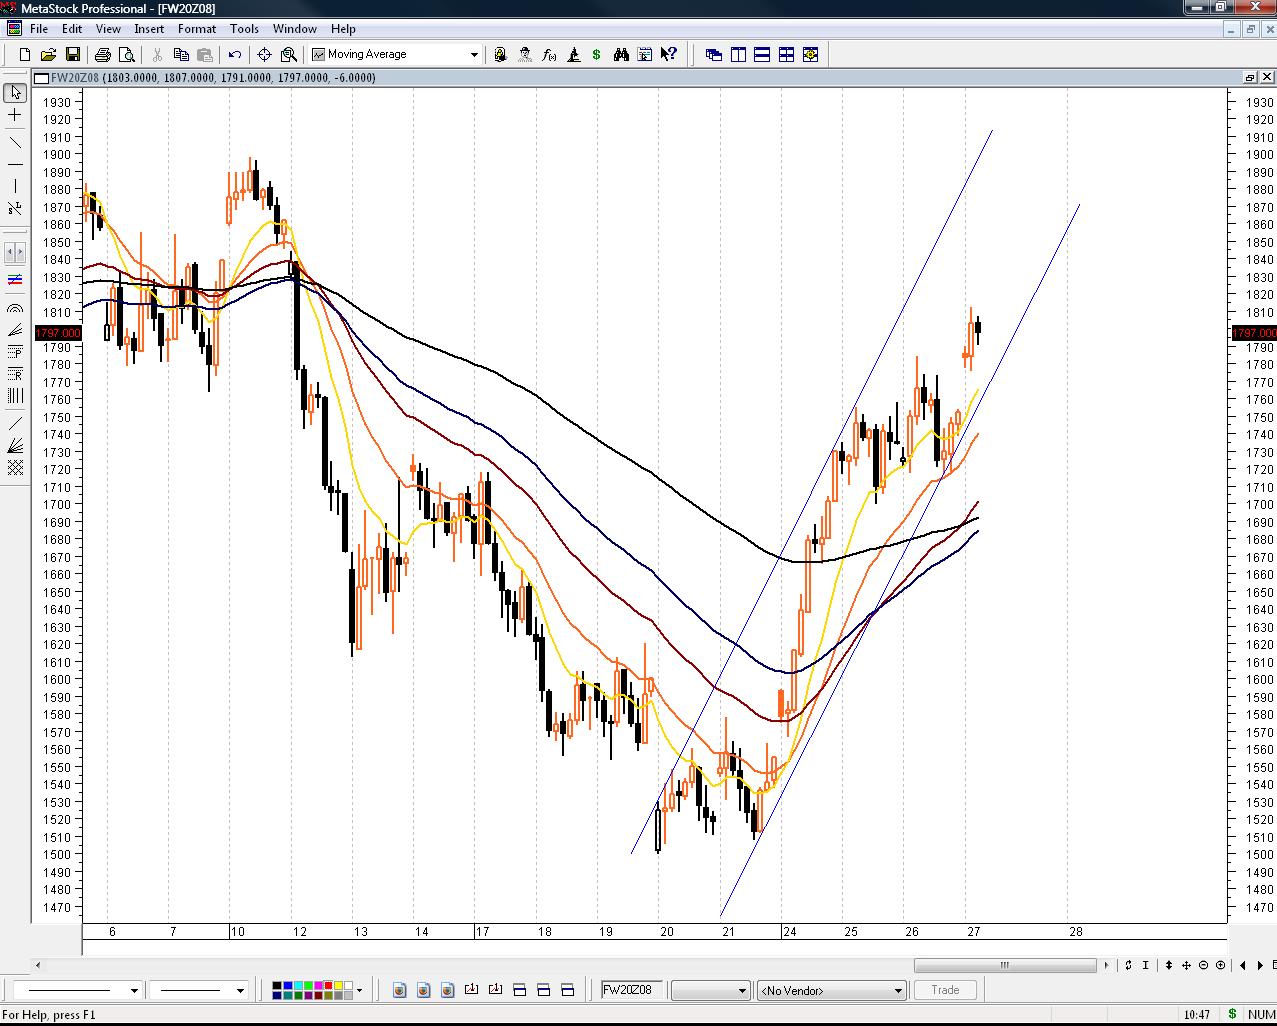Select the Cycle Lines tool
Screen dimensions: 1277x1026
coord(15,396)
